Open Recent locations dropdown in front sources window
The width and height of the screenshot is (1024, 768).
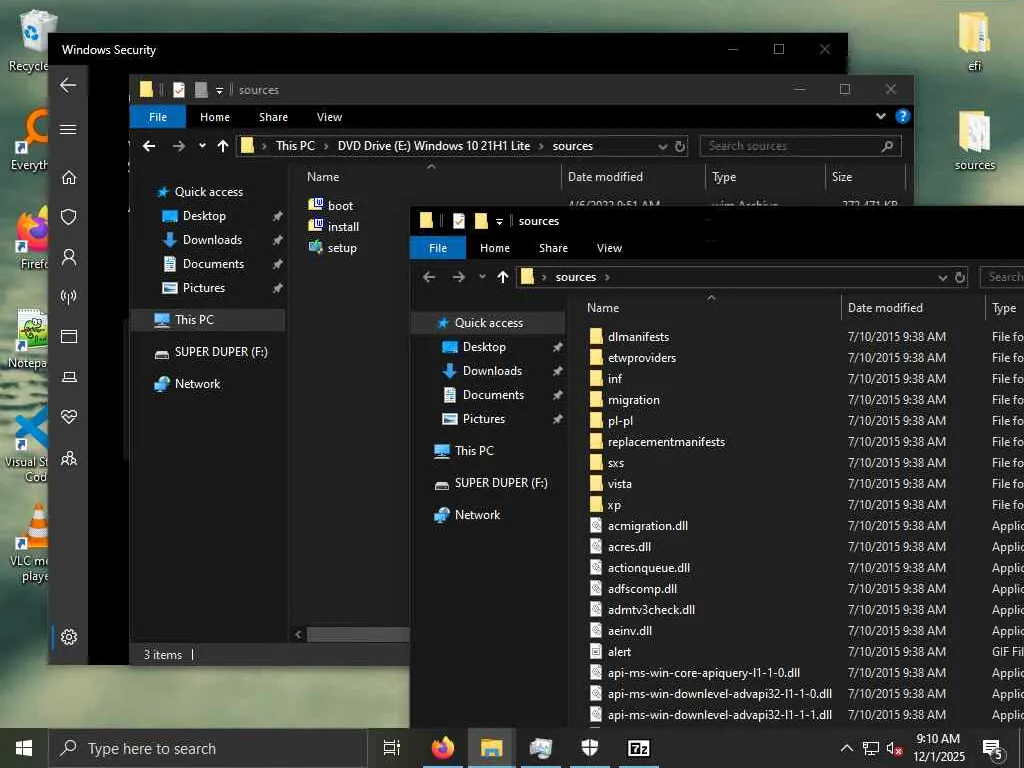[x=482, y=277]
